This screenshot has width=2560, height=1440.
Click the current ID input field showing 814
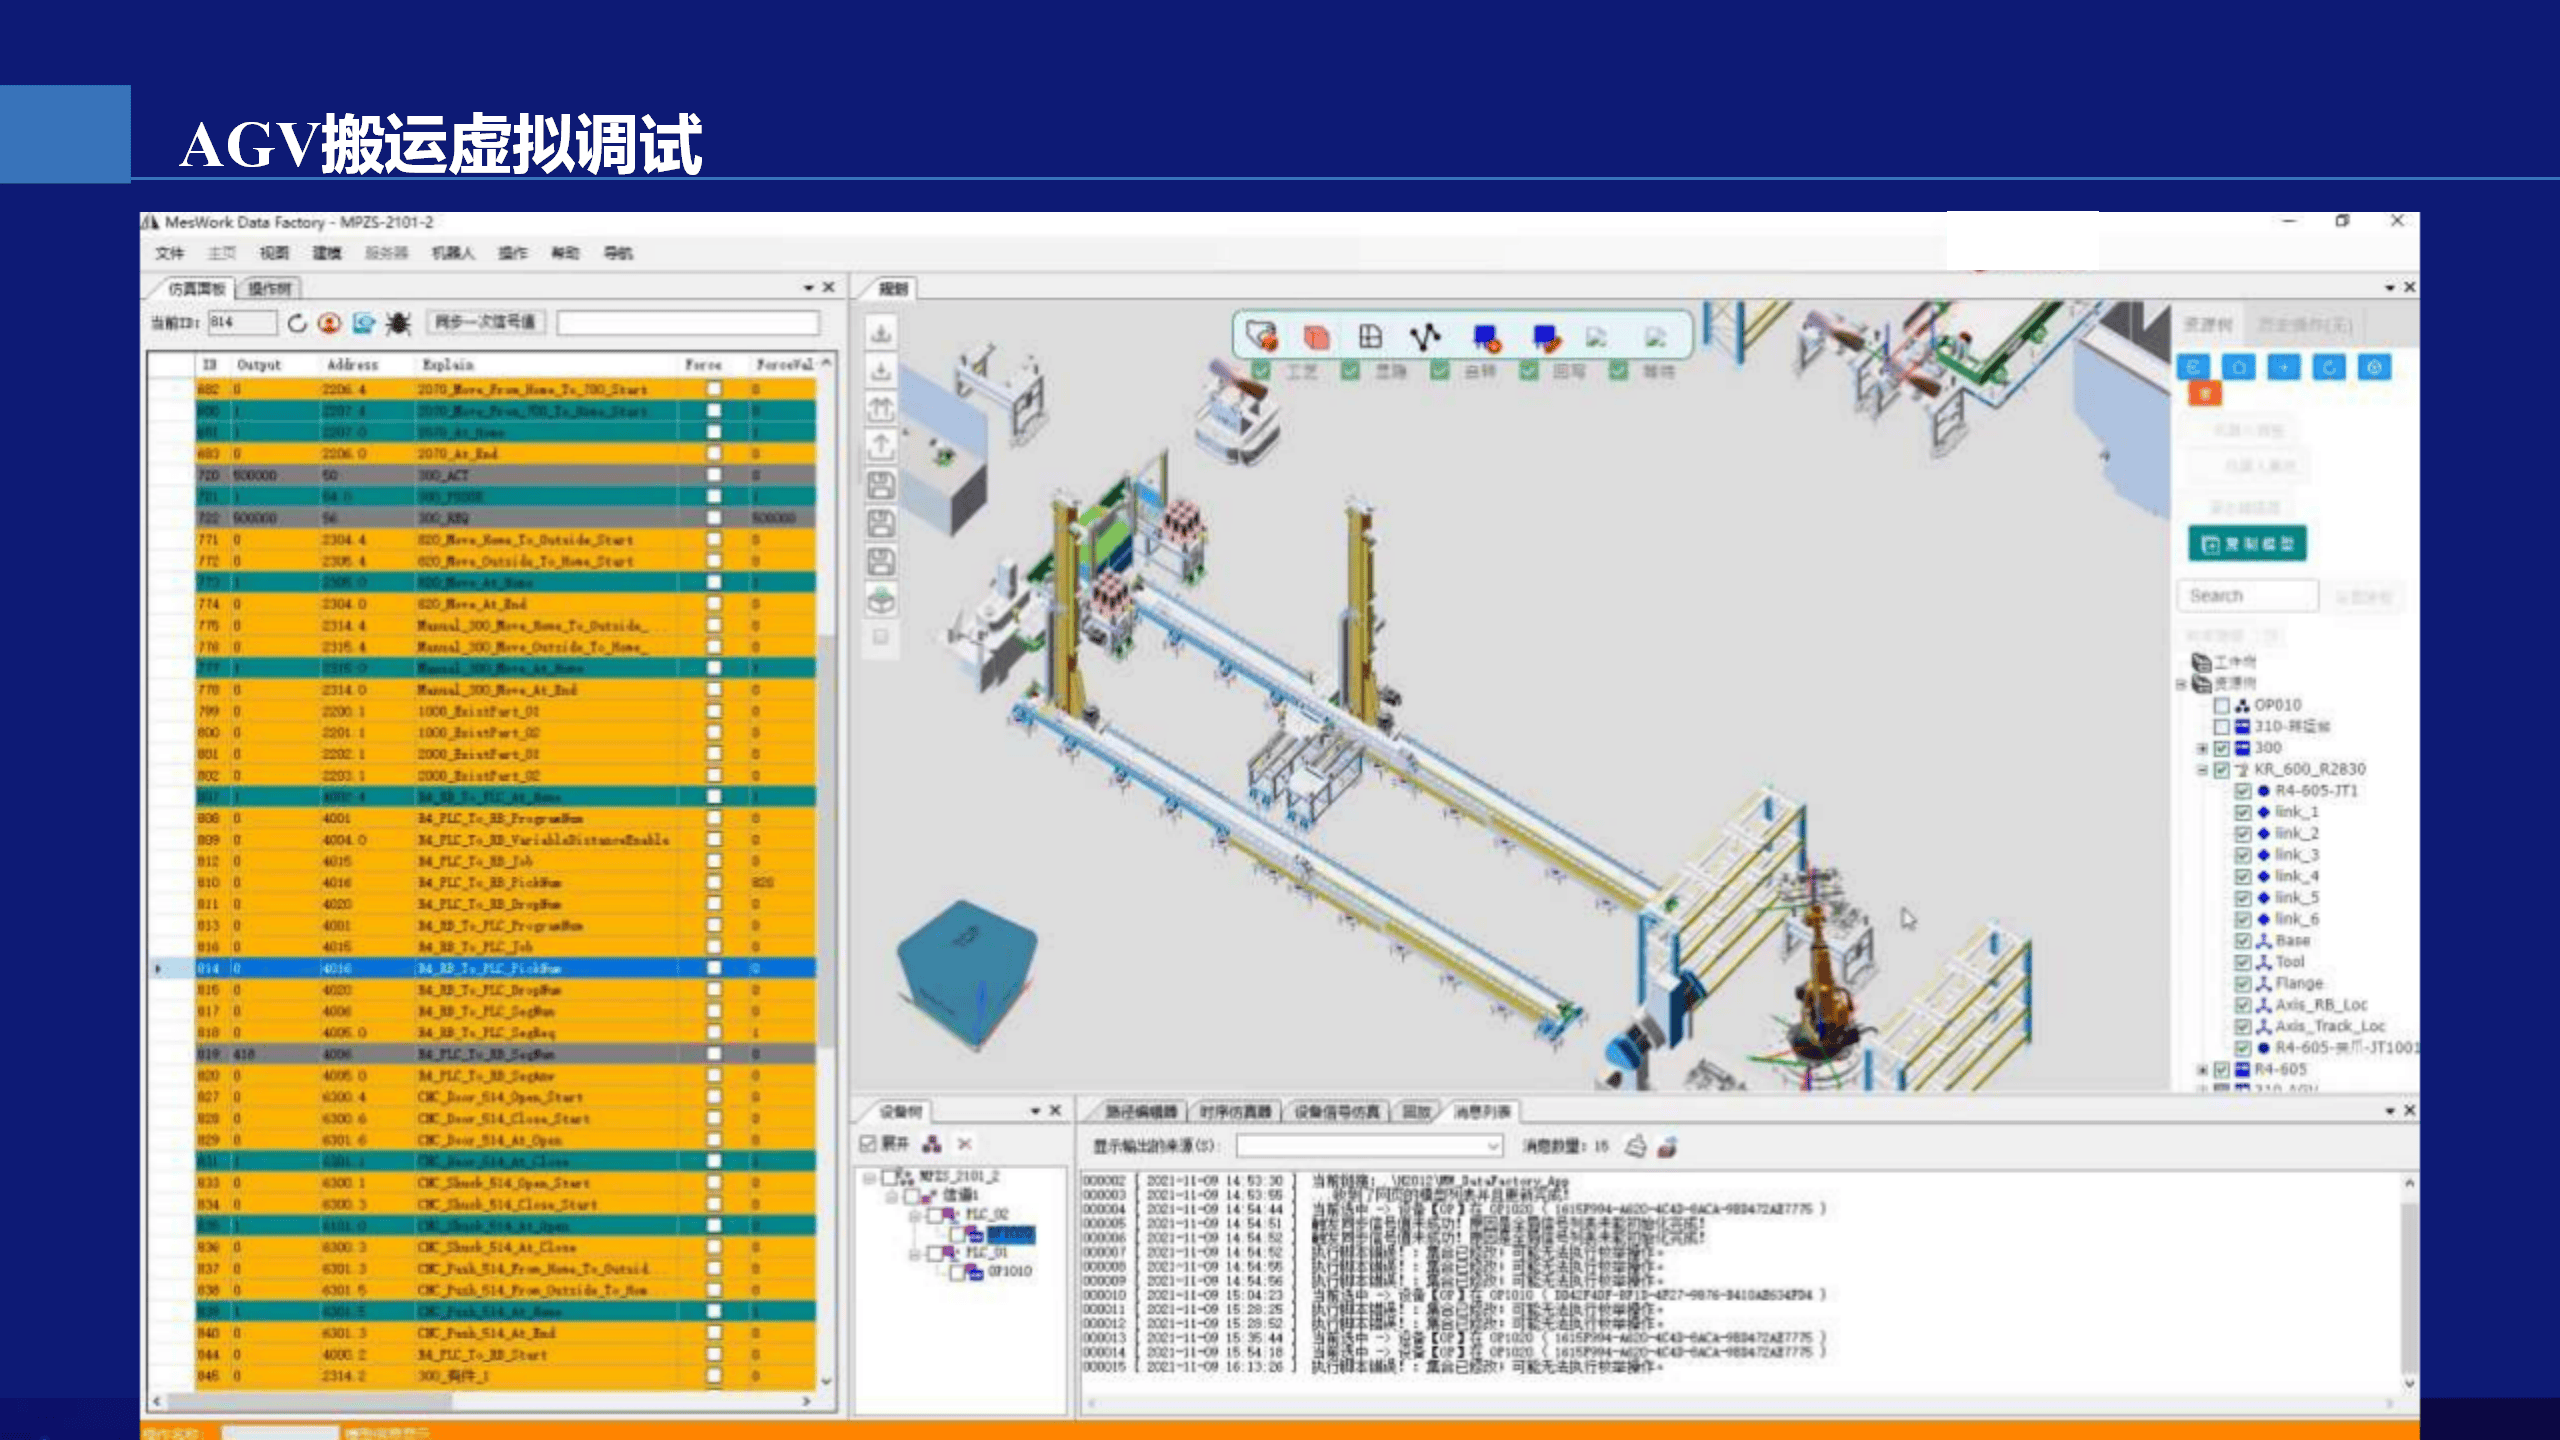[x=242, y=322]
